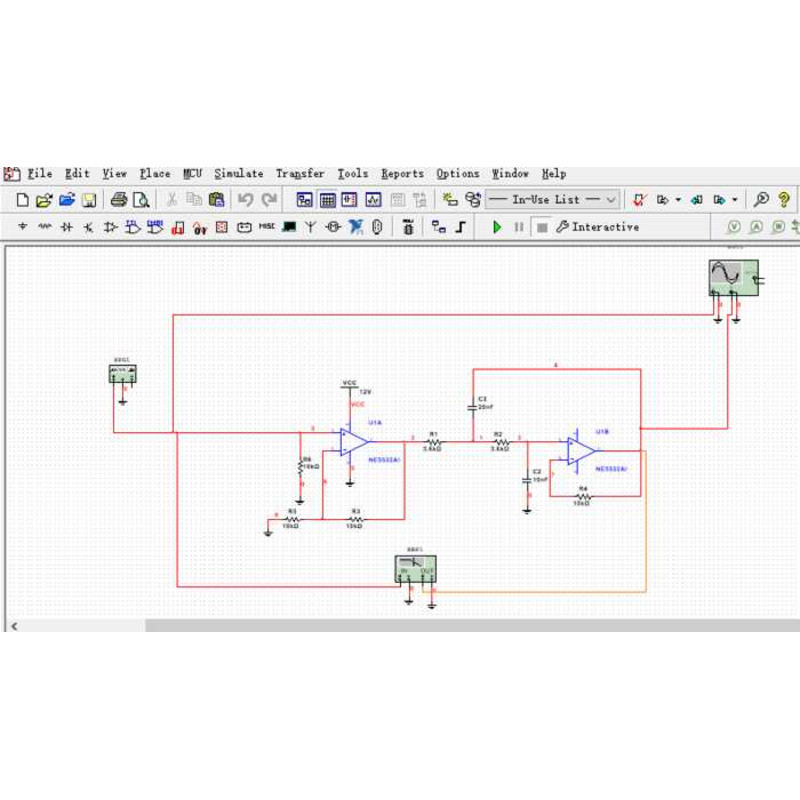
Task: Open Multisim help via the question mark icon
Action: [x=784, y=199]
